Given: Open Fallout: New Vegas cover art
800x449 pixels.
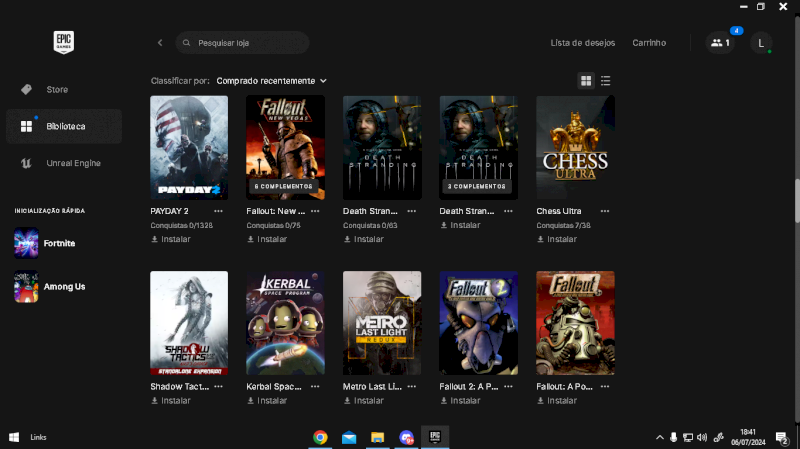Looking at the screenshot, I should point(285,147).
